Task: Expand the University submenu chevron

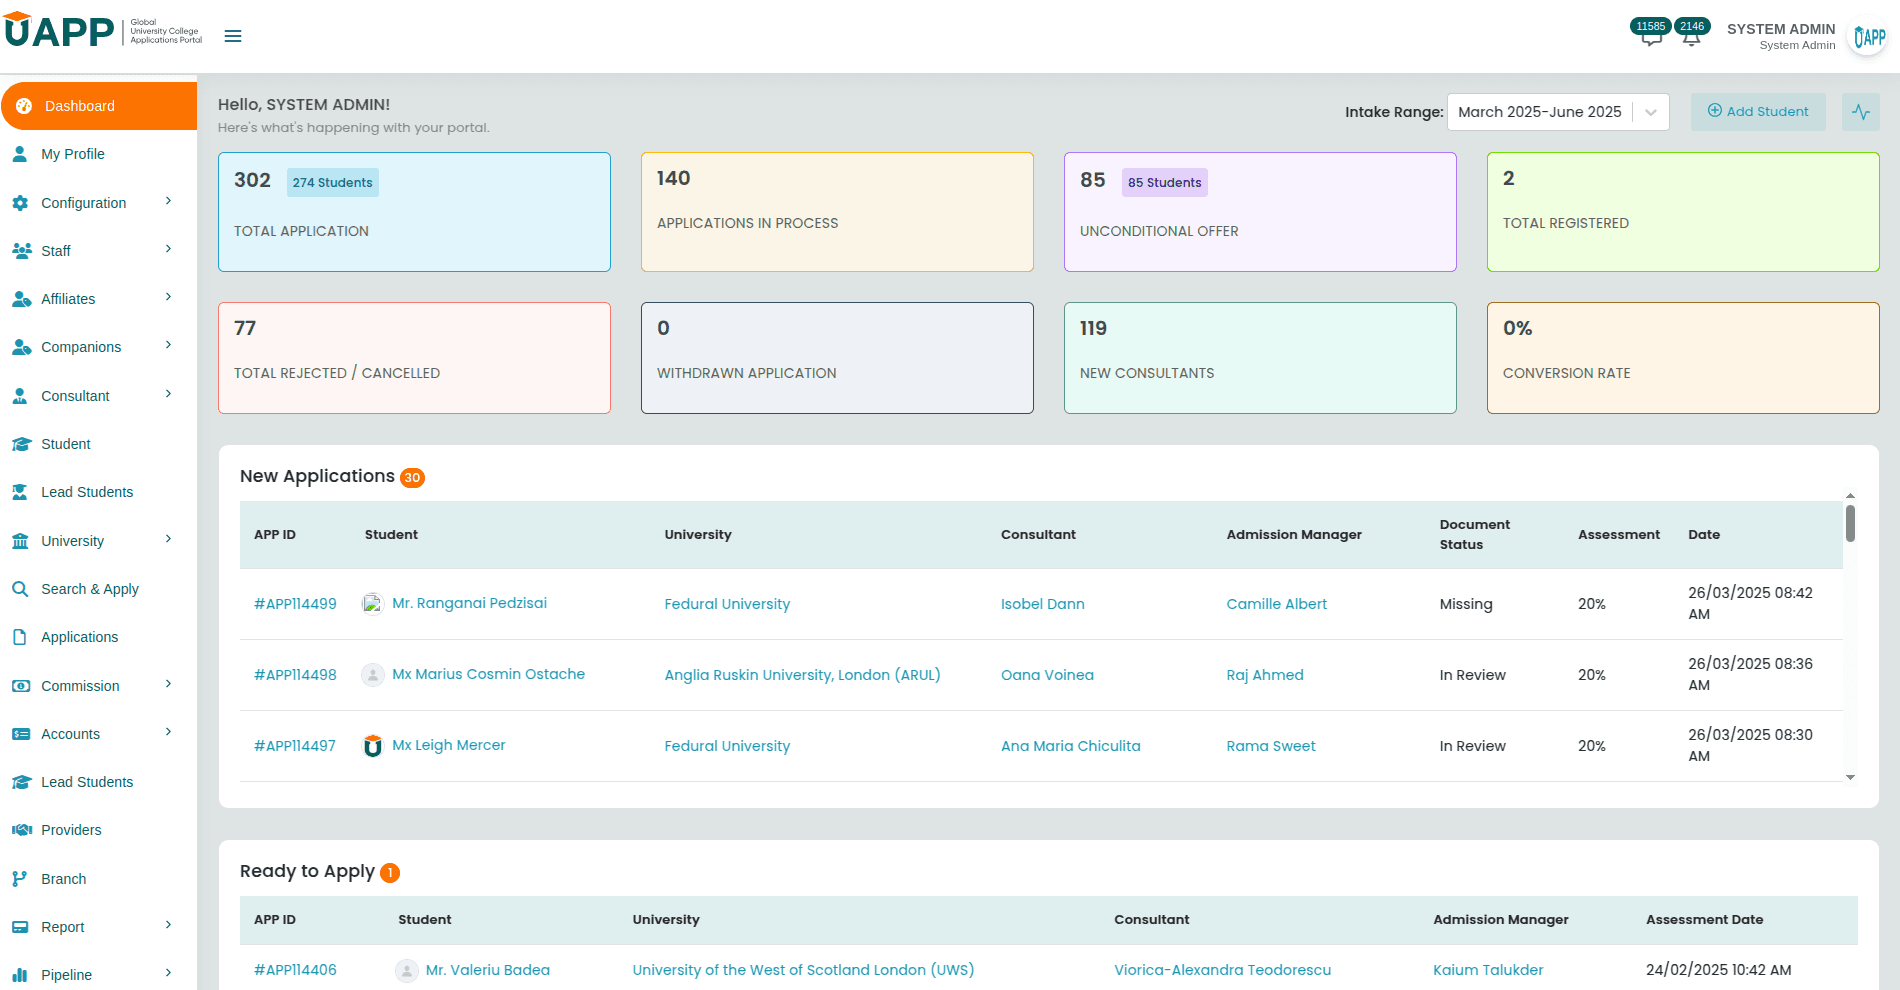Action: click(168, 539)
